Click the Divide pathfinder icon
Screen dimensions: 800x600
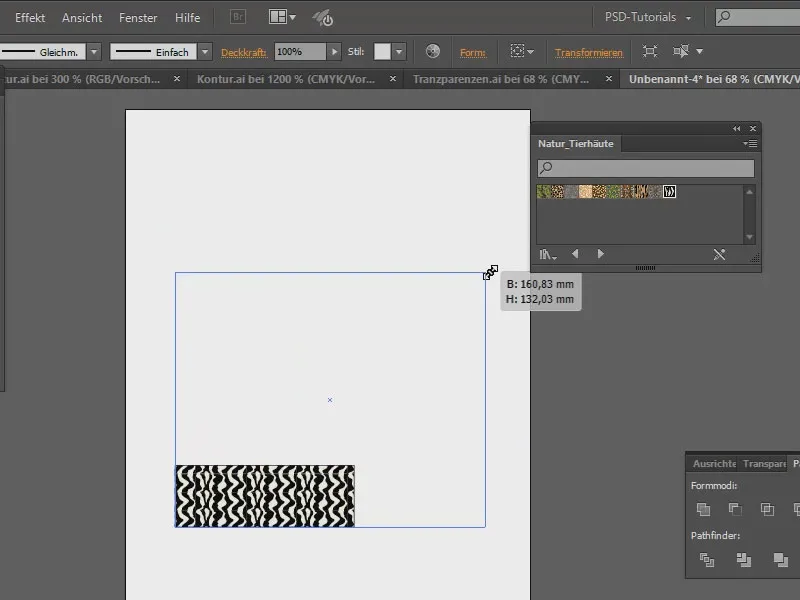(x=707, y=560)
